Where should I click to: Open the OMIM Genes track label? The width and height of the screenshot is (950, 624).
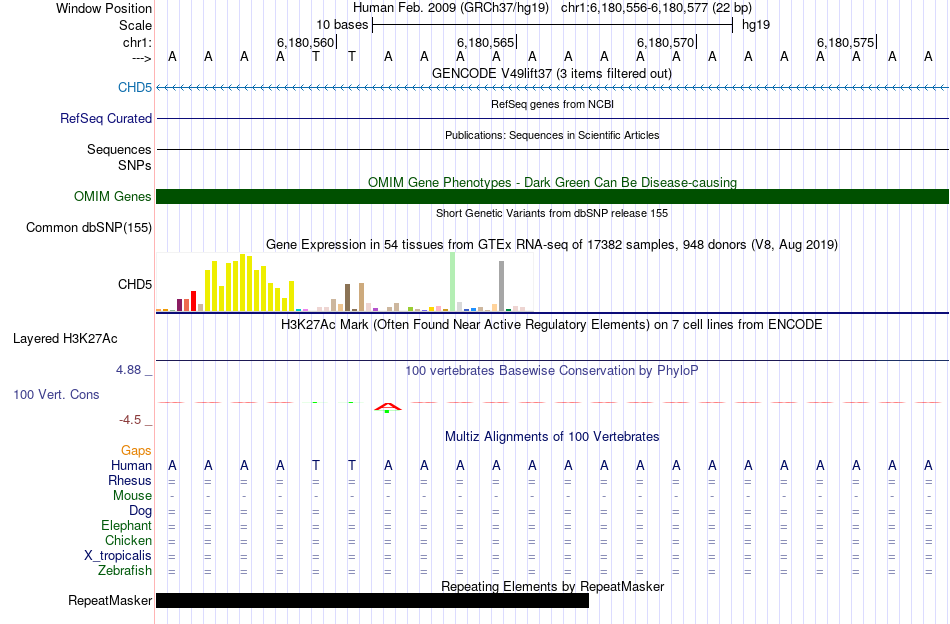click(112, 196)
